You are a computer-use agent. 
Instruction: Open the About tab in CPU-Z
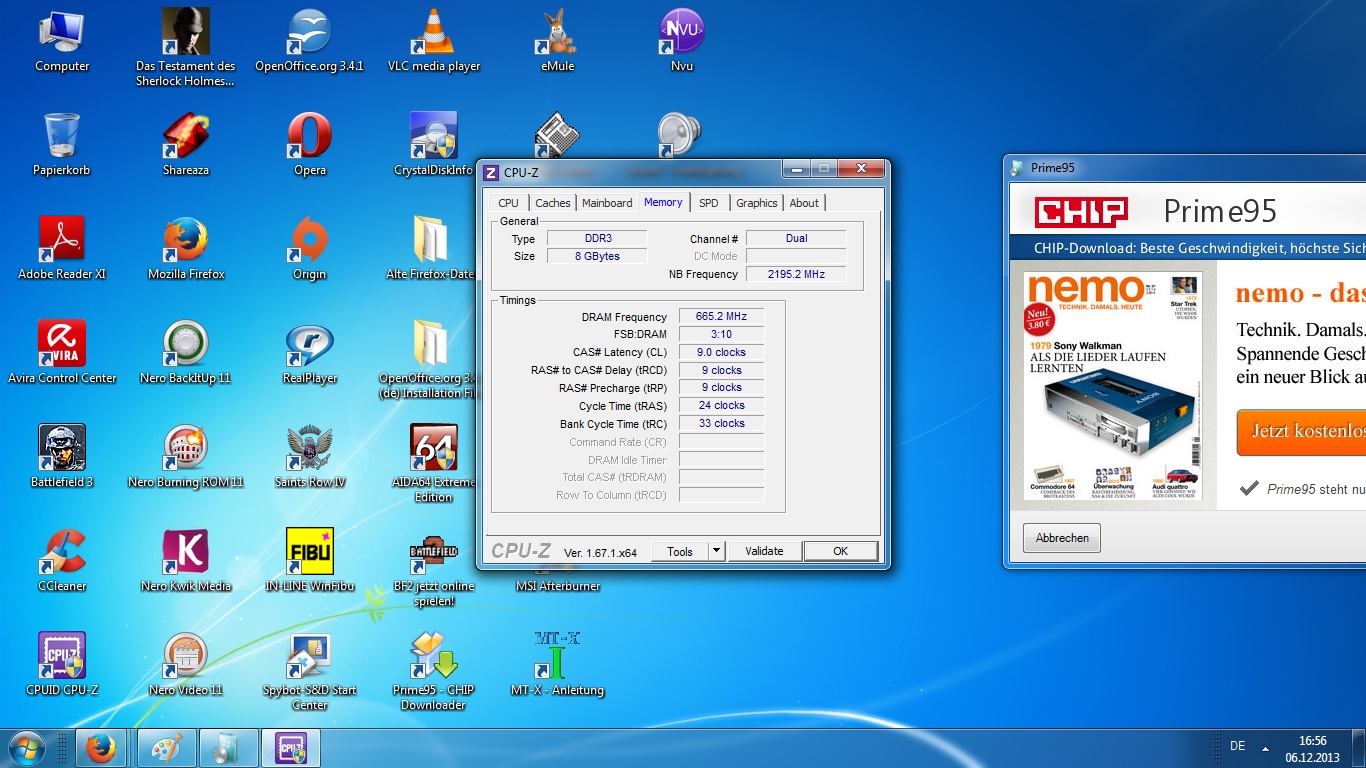pyautogui.click(x=804, y=203)
